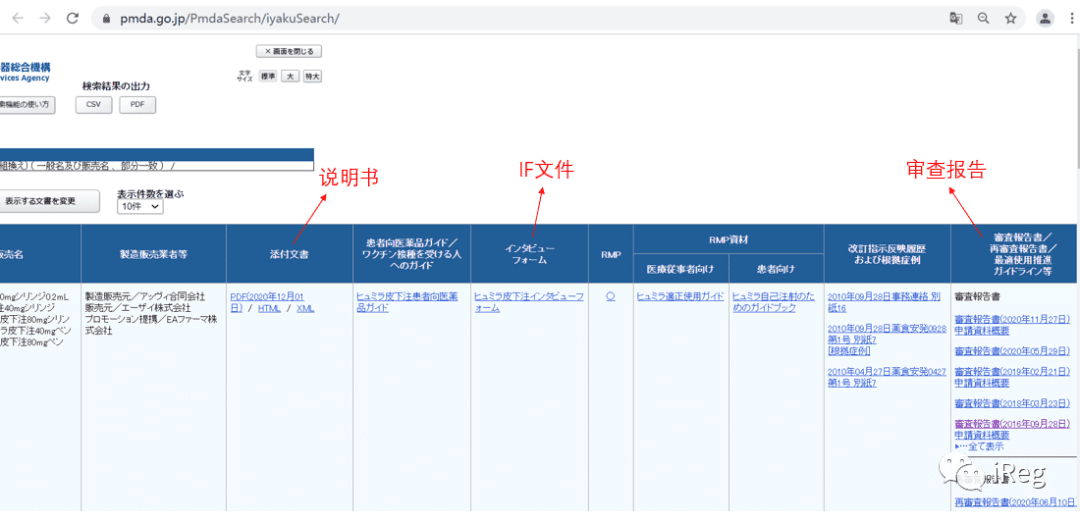Image resolution: width=1080 pixels, height=523 pixels.
Task: Open the ヒュミラ皮下注インタビューフォーム link
Action: [x=528, y=302]
